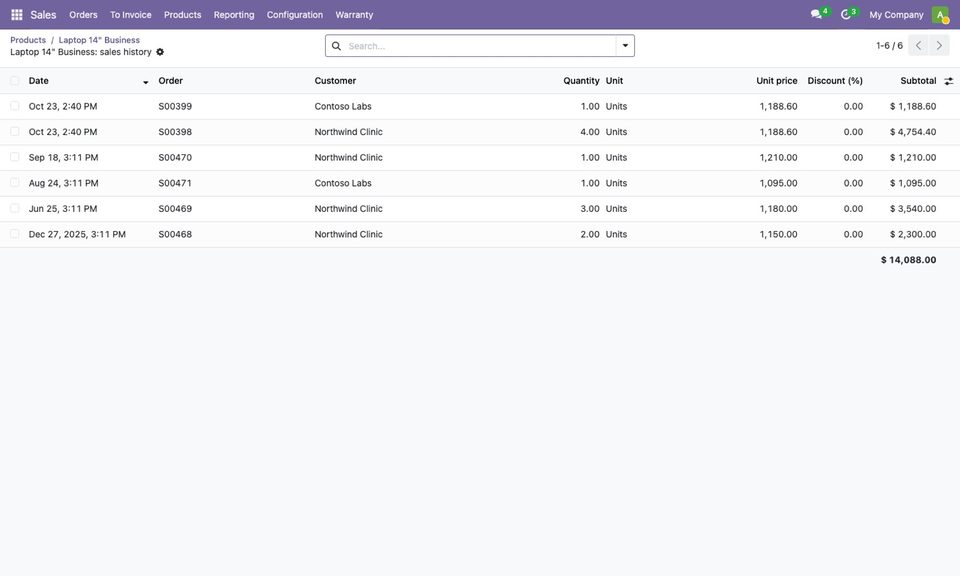Open the user avatar menu
960x576 pixels.
point(940,15)
